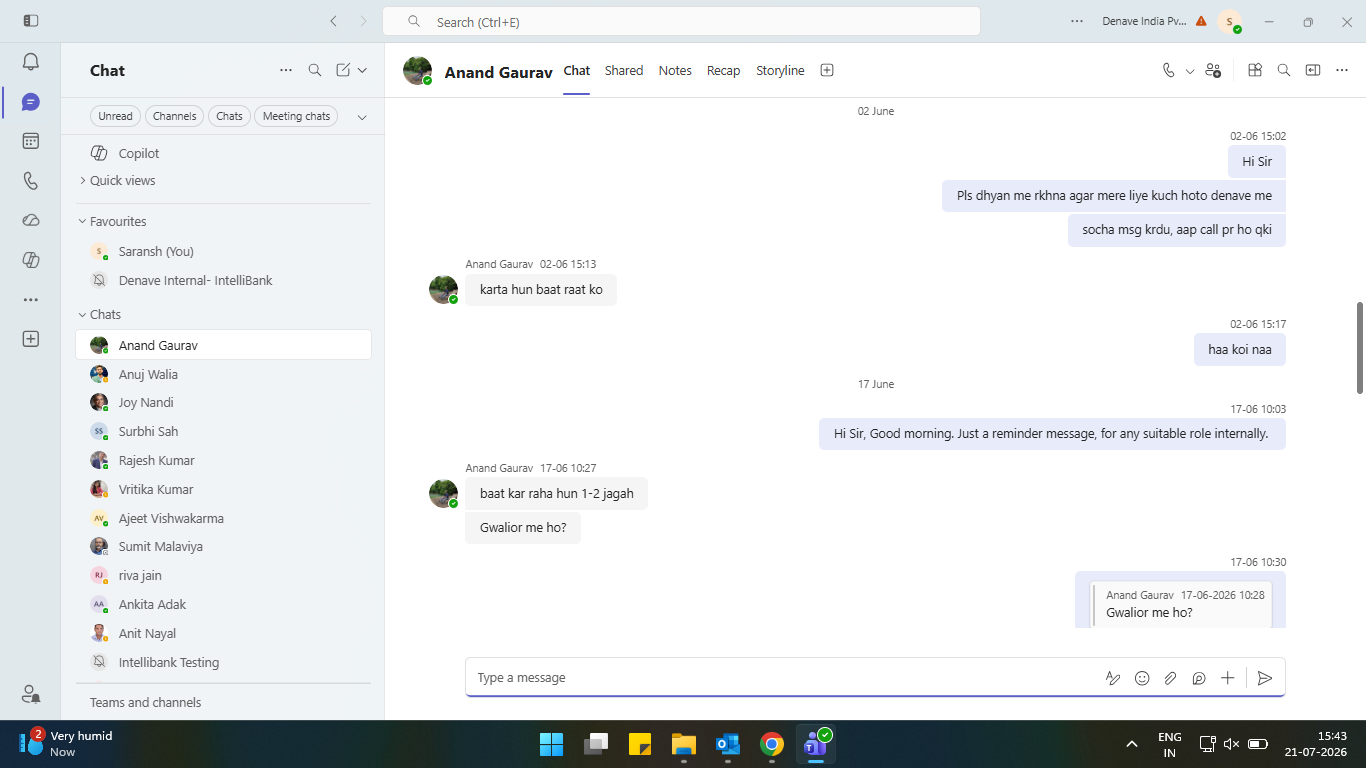The width and height of the screenshot is (1366, 768).
Task: Click the message scrollbar thumb
Action: point(1359,347)
